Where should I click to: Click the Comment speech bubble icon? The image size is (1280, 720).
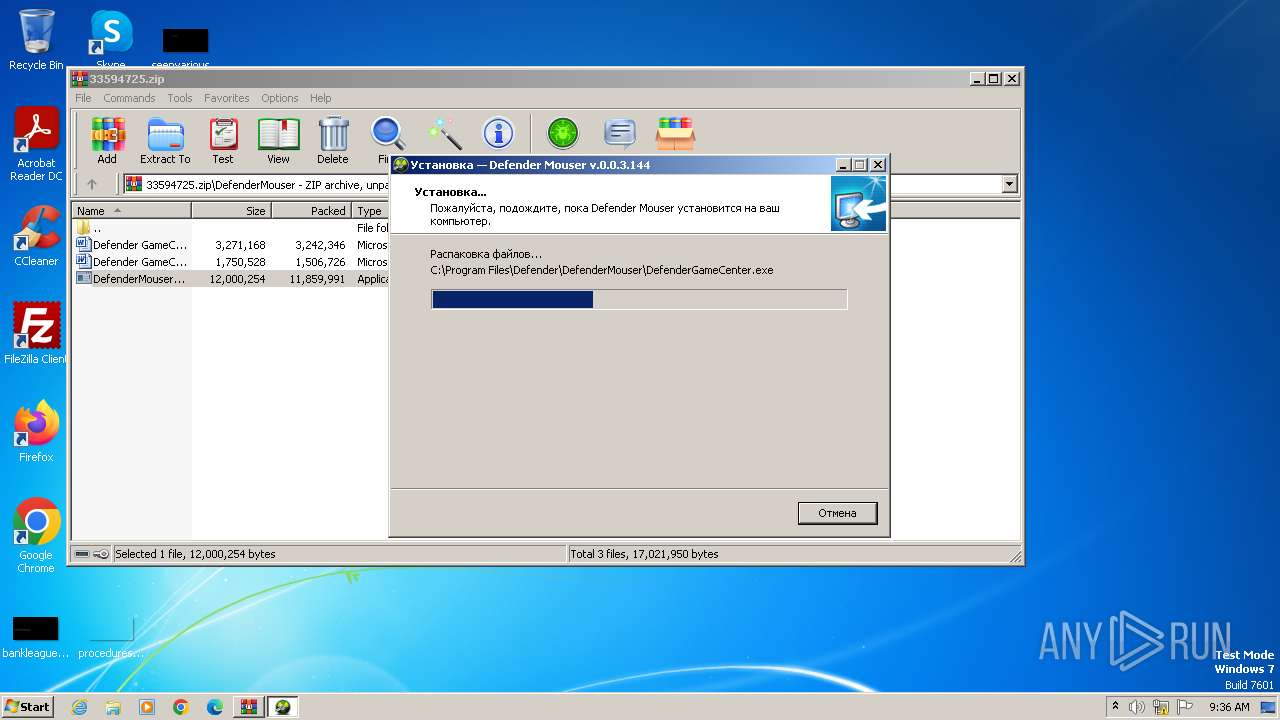click(620, 133)
